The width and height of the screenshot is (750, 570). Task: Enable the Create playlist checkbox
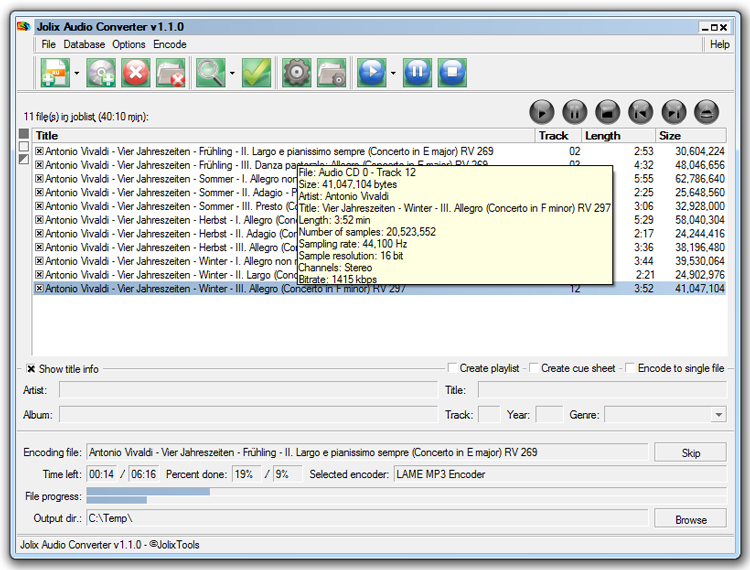(x=453, y=368)
